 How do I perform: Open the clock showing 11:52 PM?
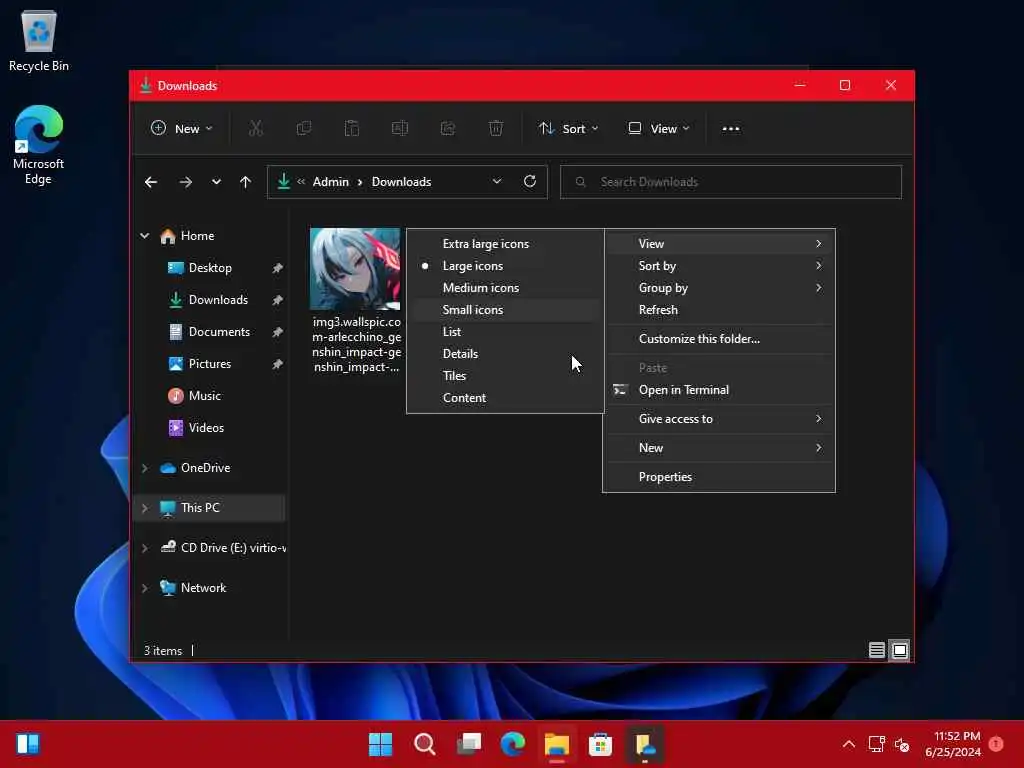[x=953, y=744]
